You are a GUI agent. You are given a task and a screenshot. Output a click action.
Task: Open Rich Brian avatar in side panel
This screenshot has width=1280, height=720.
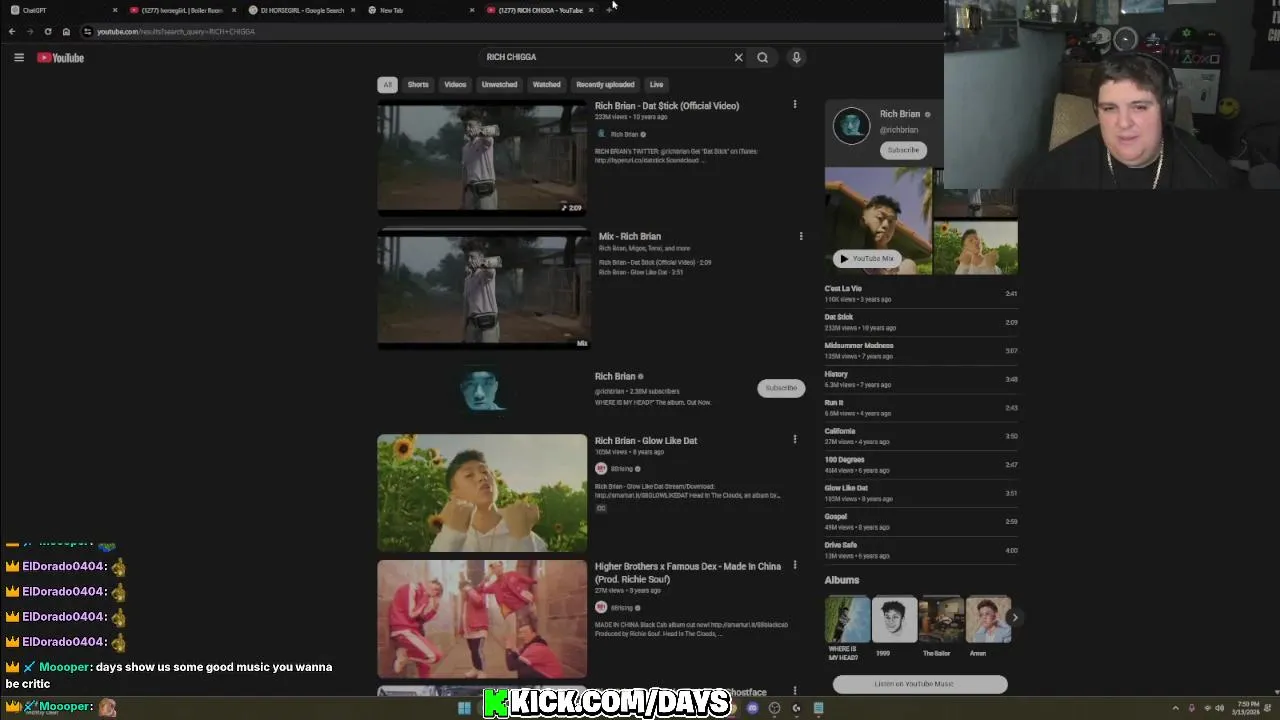pyautogui.click(x=852, y=126)
